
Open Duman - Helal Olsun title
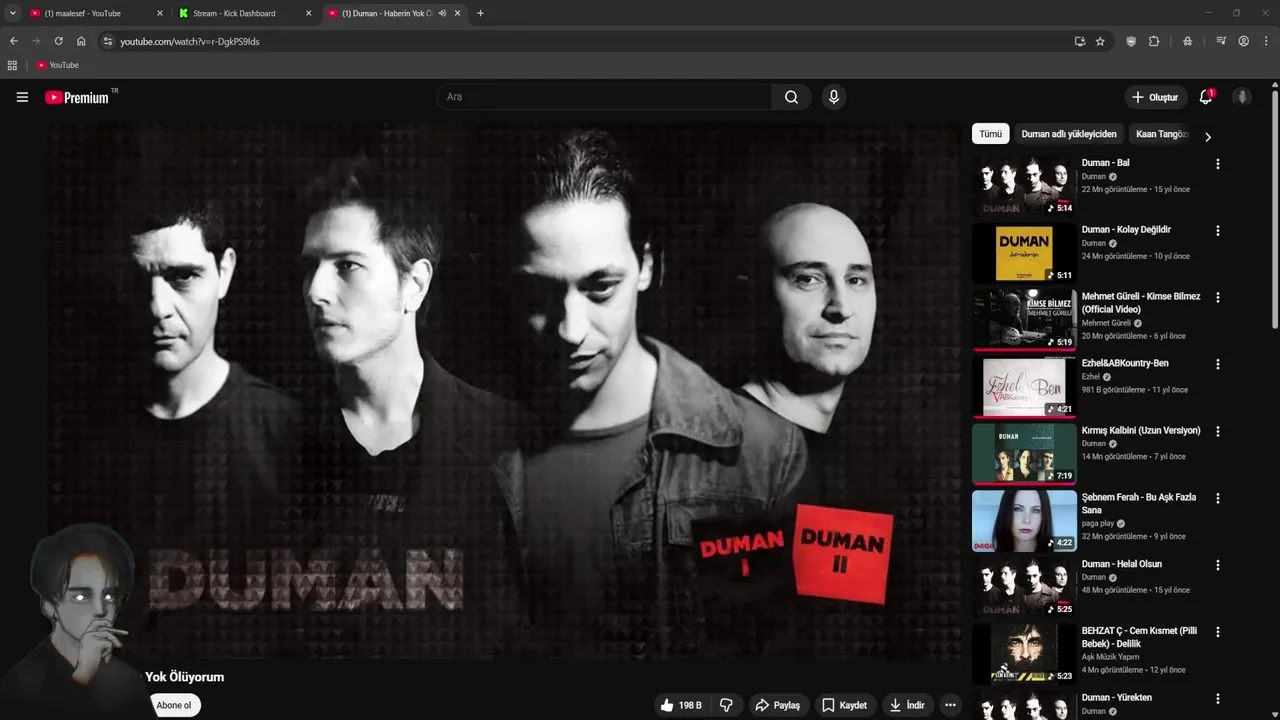point(1122,564)
